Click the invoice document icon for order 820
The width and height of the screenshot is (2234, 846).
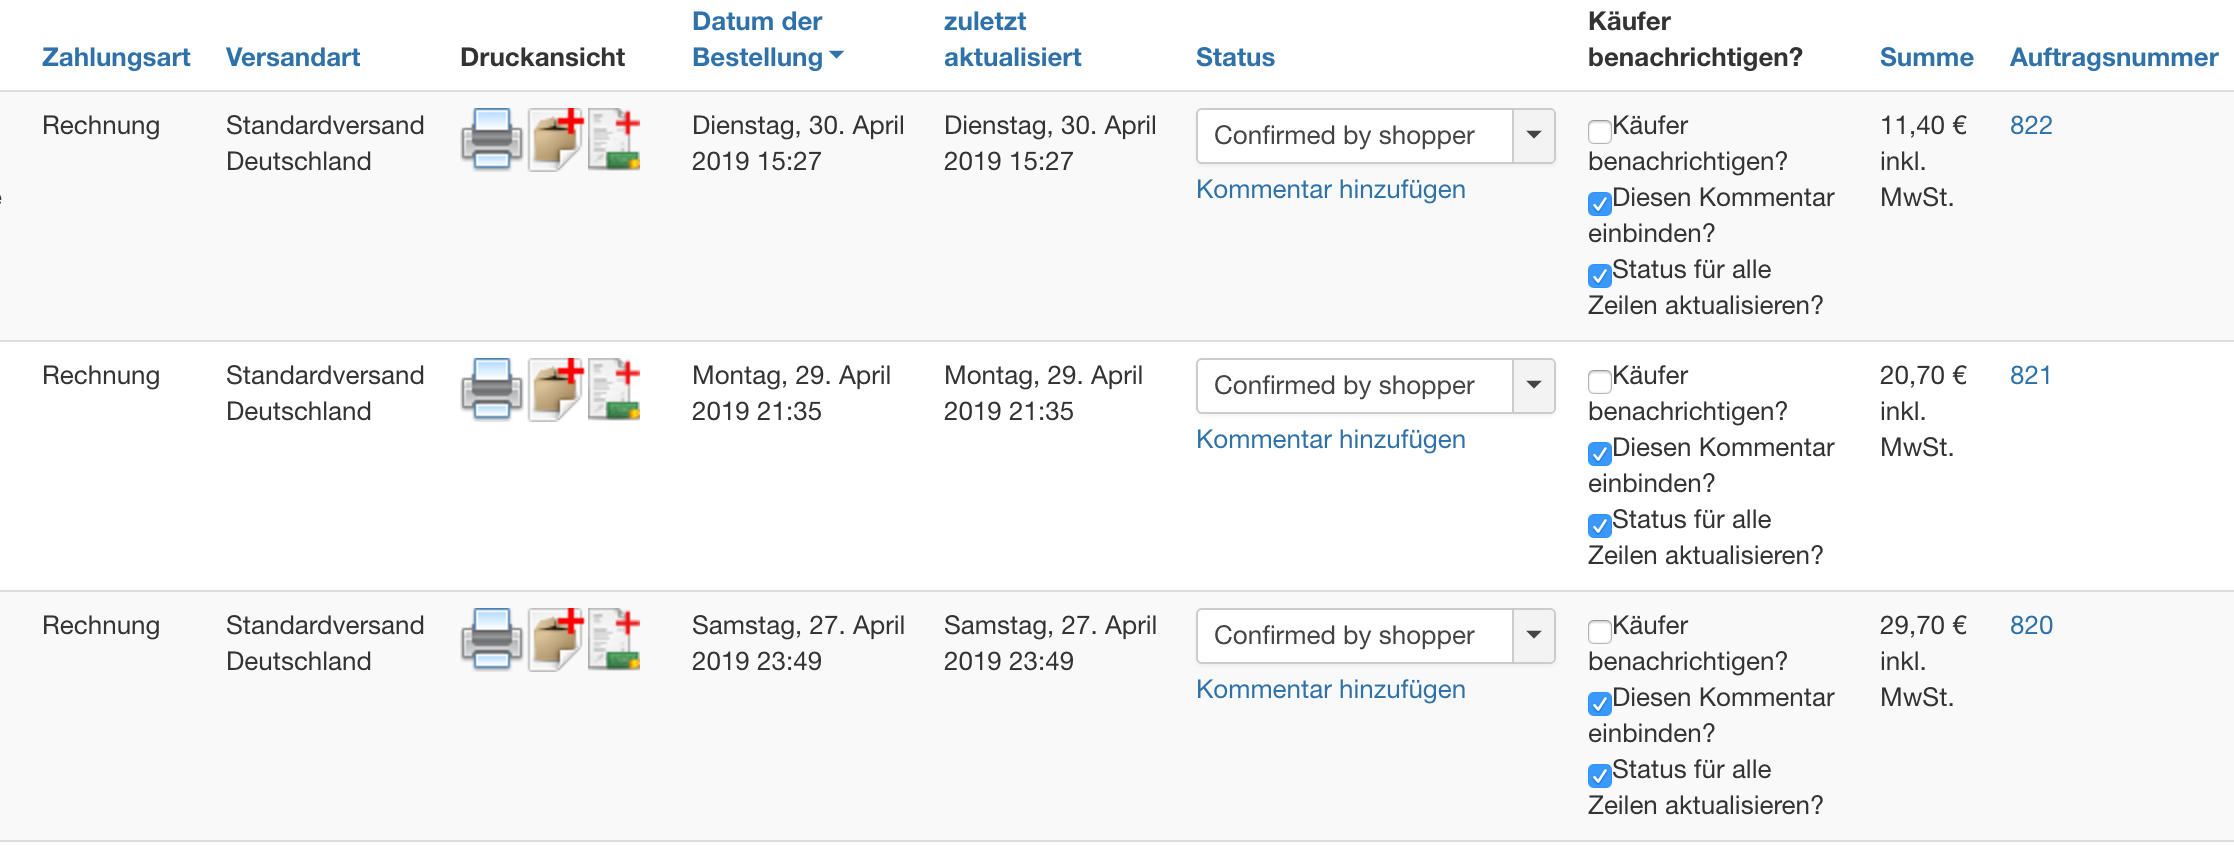pyautogui.click(x=614, y=639)
